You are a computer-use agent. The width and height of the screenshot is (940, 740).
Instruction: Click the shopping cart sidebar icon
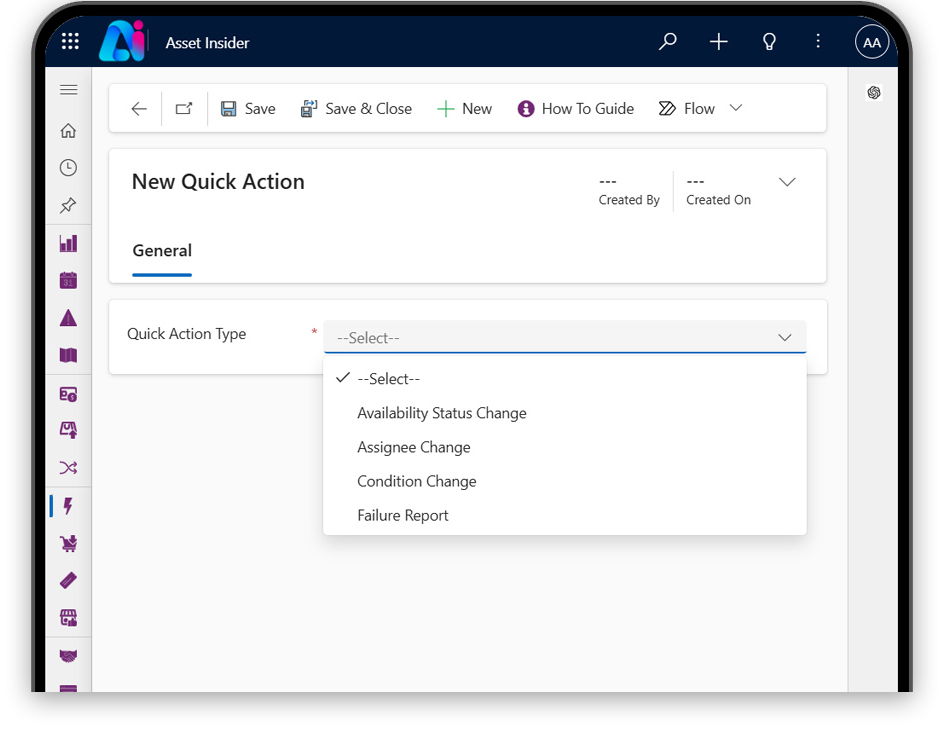coord(68,542)
